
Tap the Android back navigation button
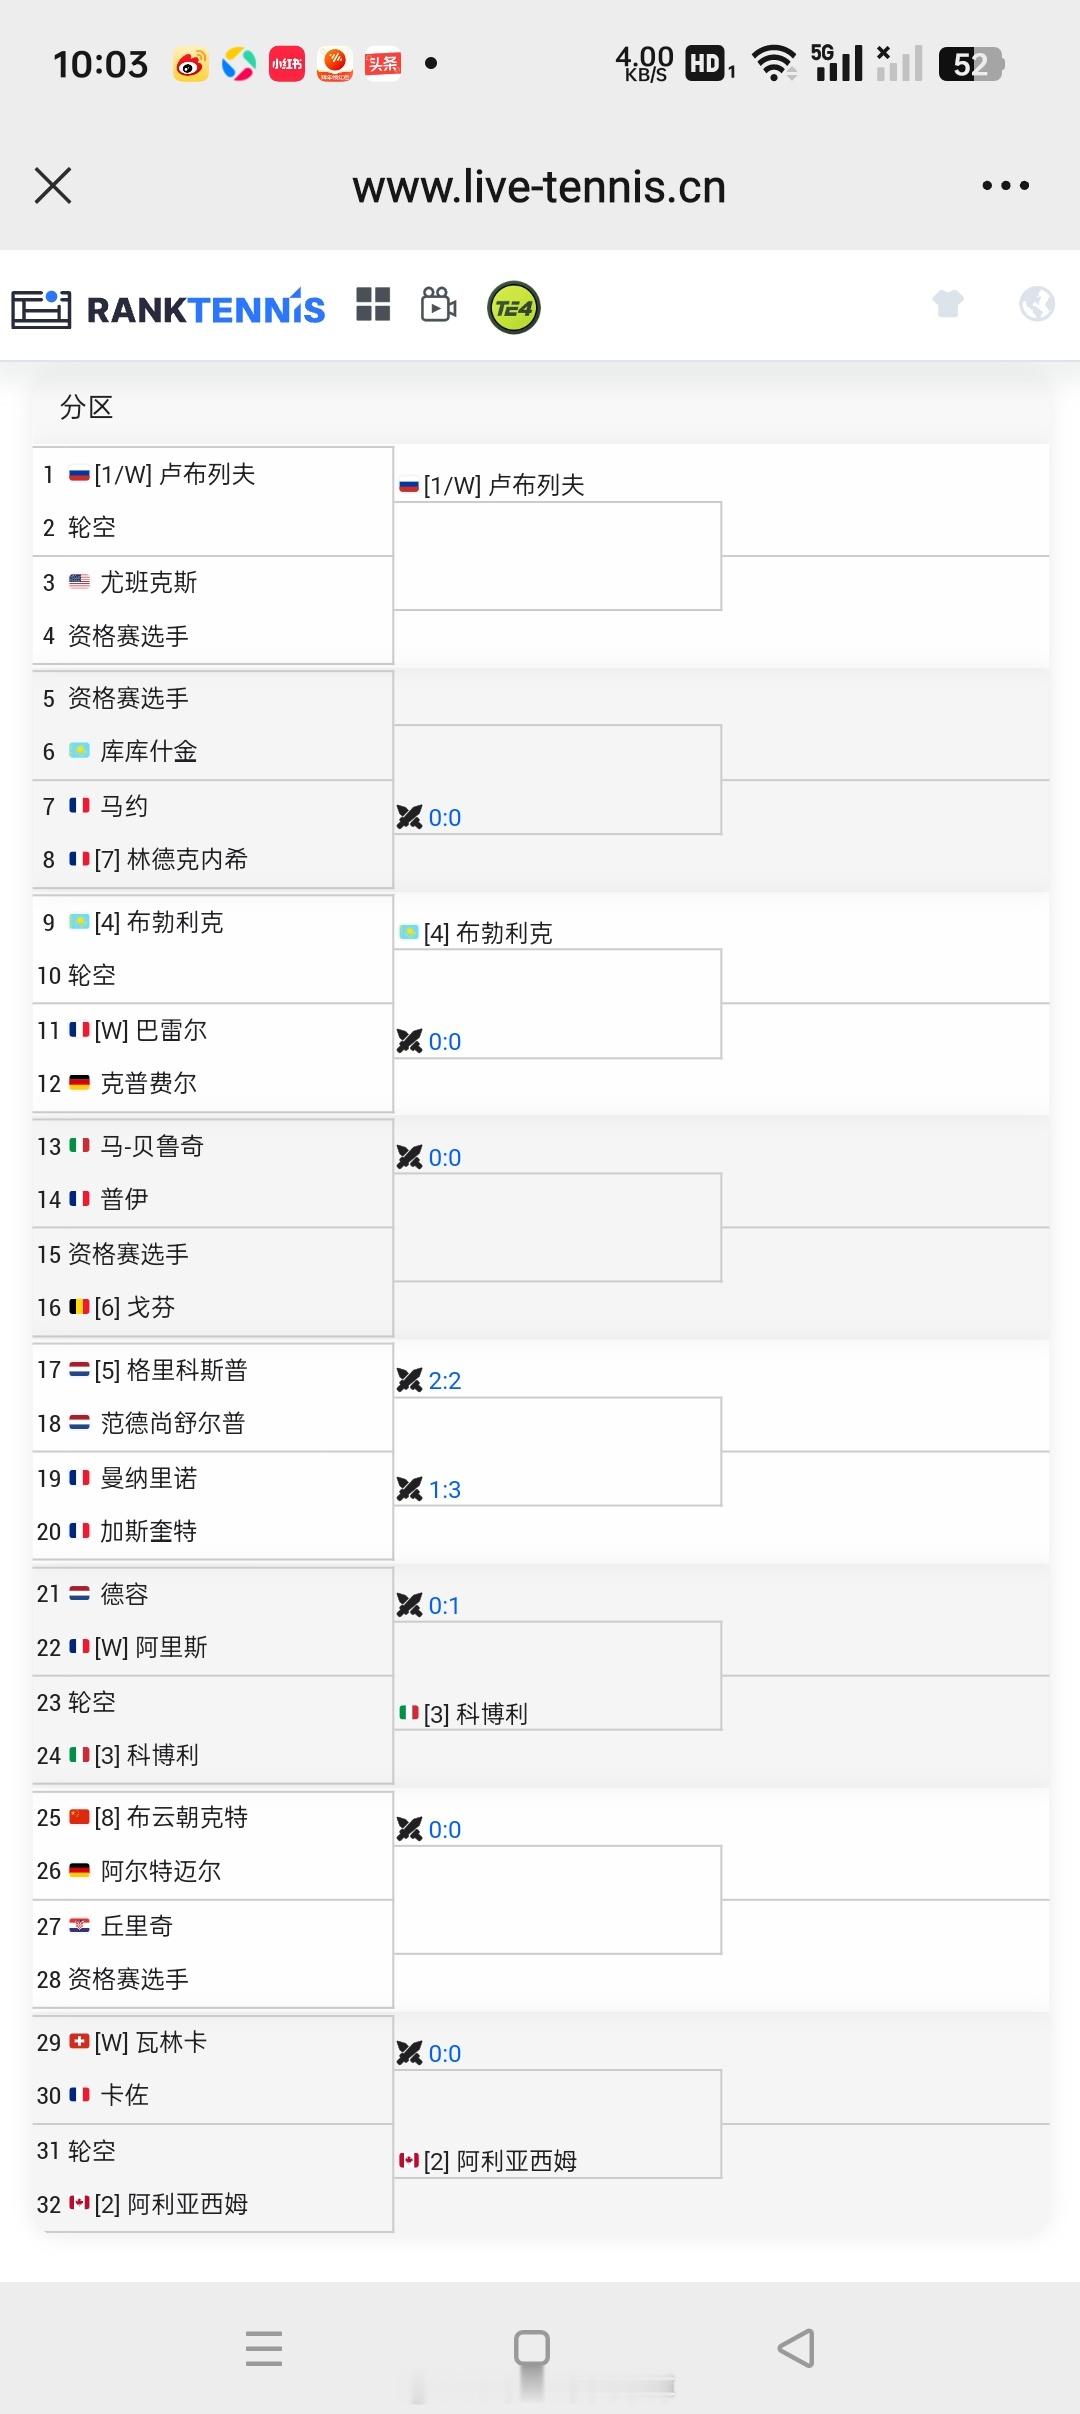pos(797,2347)
